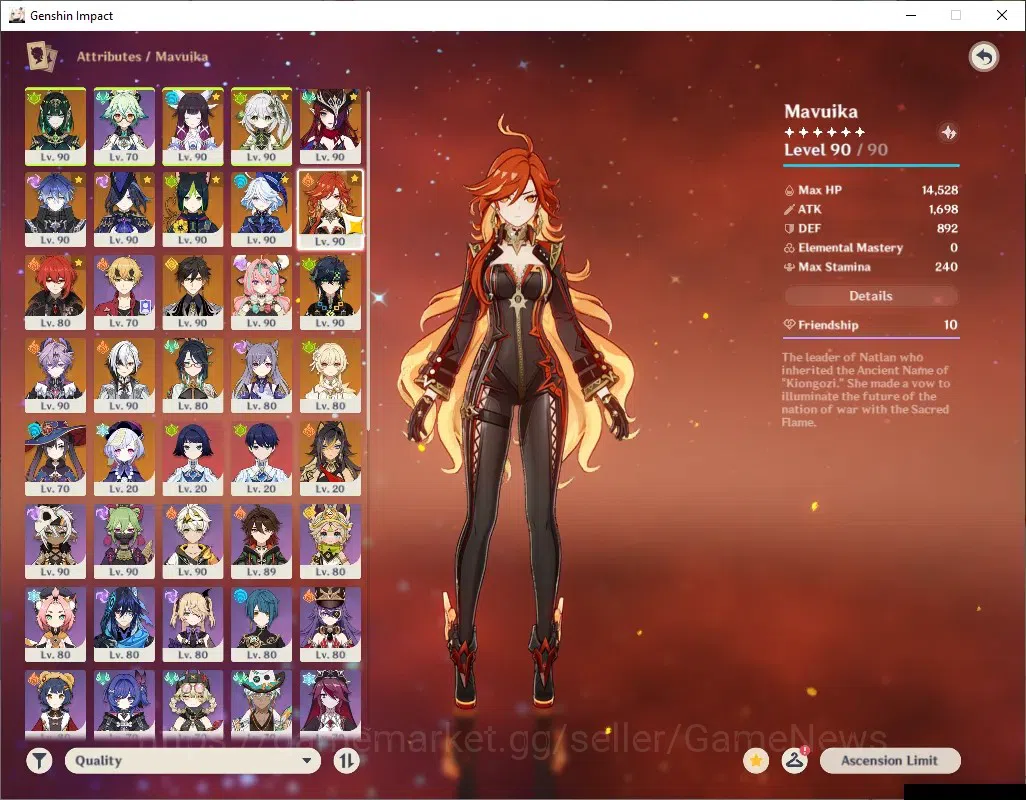Select Chevreuse's character card
Image resolution: width=1026 pixels, height=800 pixels.
pos(330,625)
